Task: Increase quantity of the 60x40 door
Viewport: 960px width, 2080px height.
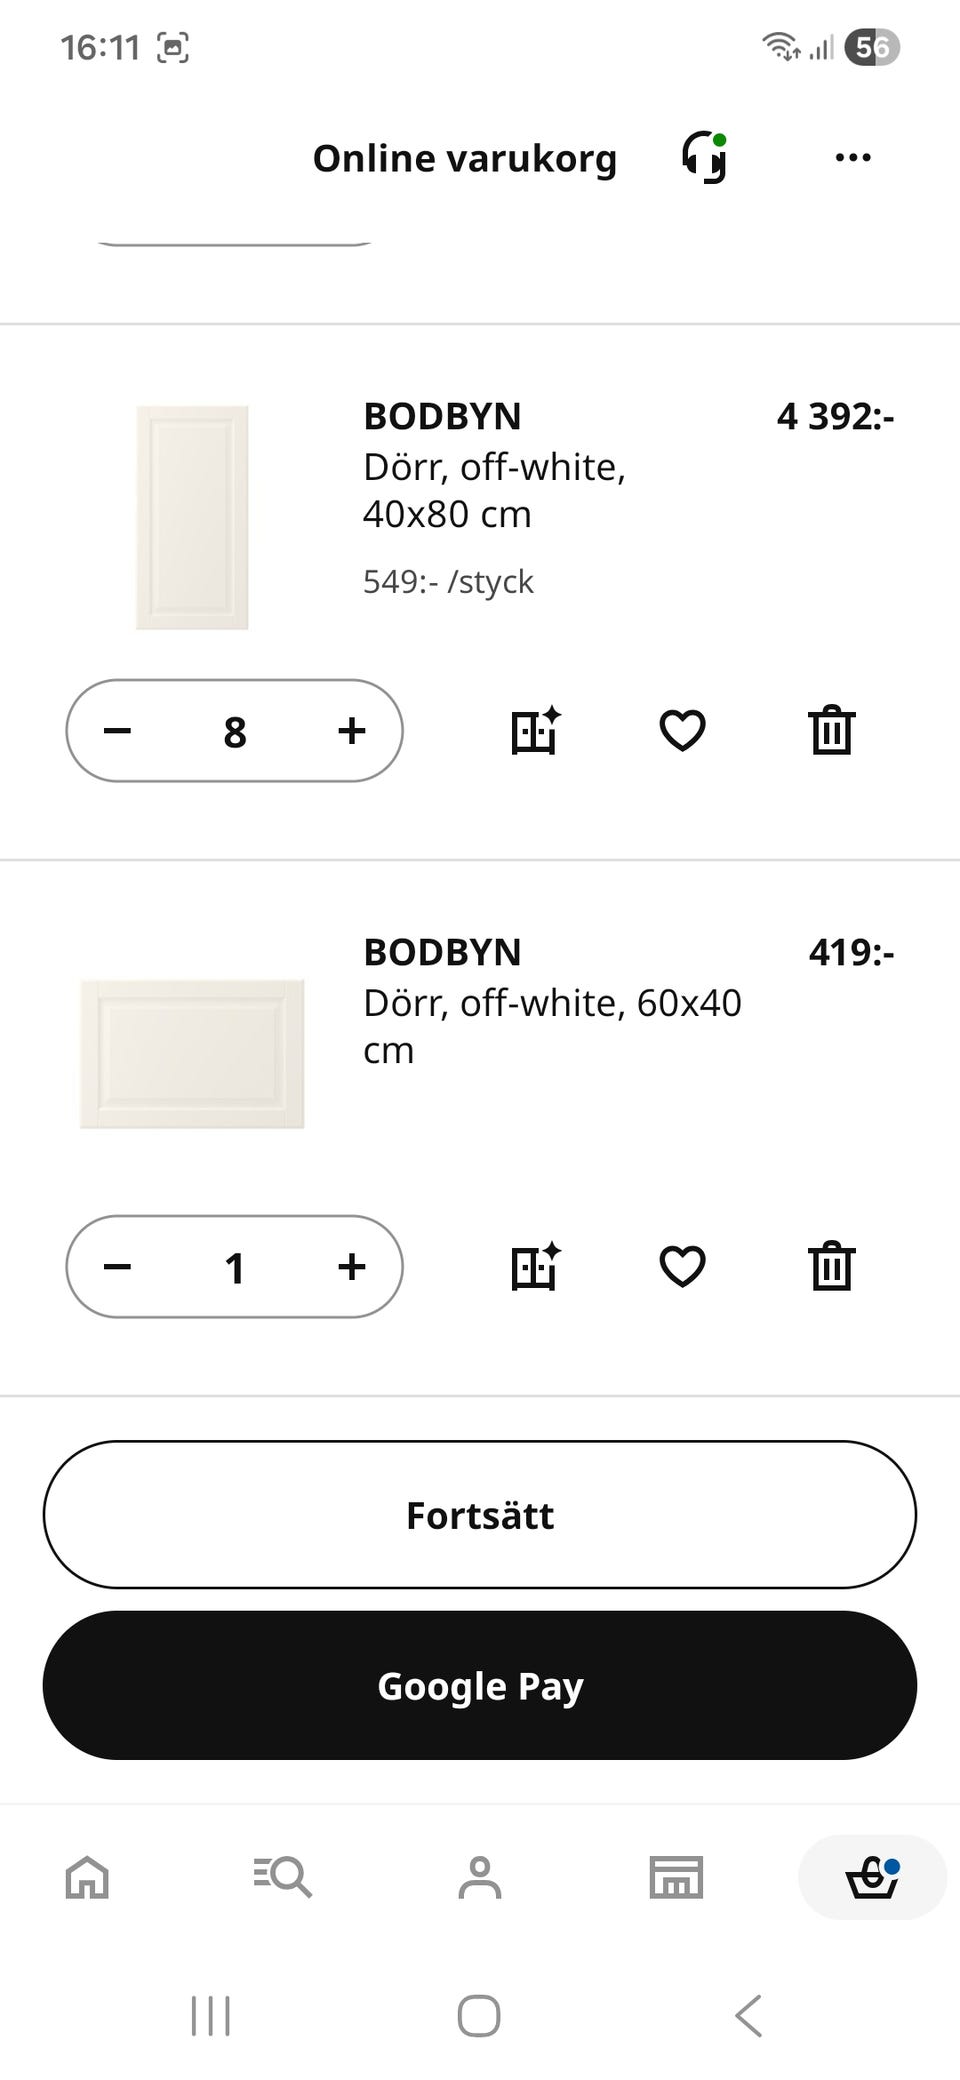Action: coord(351,1267)
